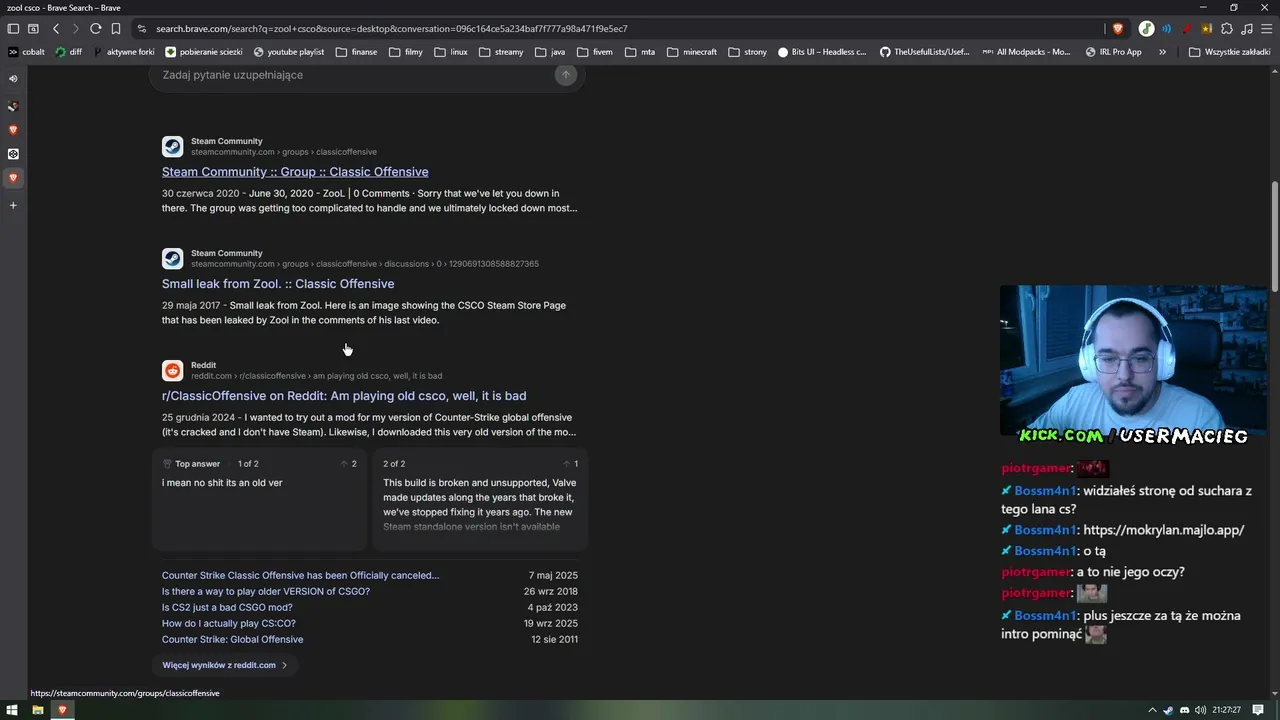Open 'Counter Strike Classic Offensive has been Officially canceled' link

[x=301, y=576]
